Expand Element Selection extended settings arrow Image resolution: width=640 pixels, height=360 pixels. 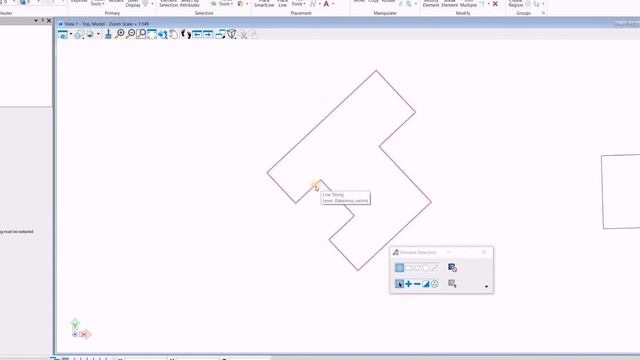(486, 287)
